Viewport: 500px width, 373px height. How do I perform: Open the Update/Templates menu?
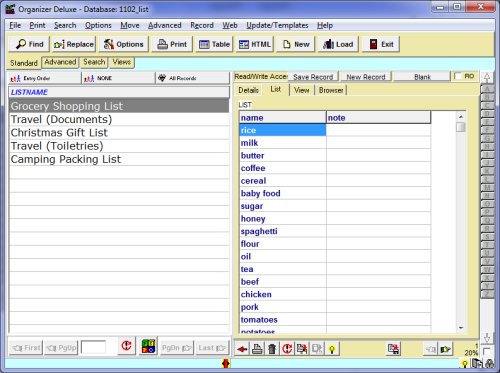tap(277, 25)
